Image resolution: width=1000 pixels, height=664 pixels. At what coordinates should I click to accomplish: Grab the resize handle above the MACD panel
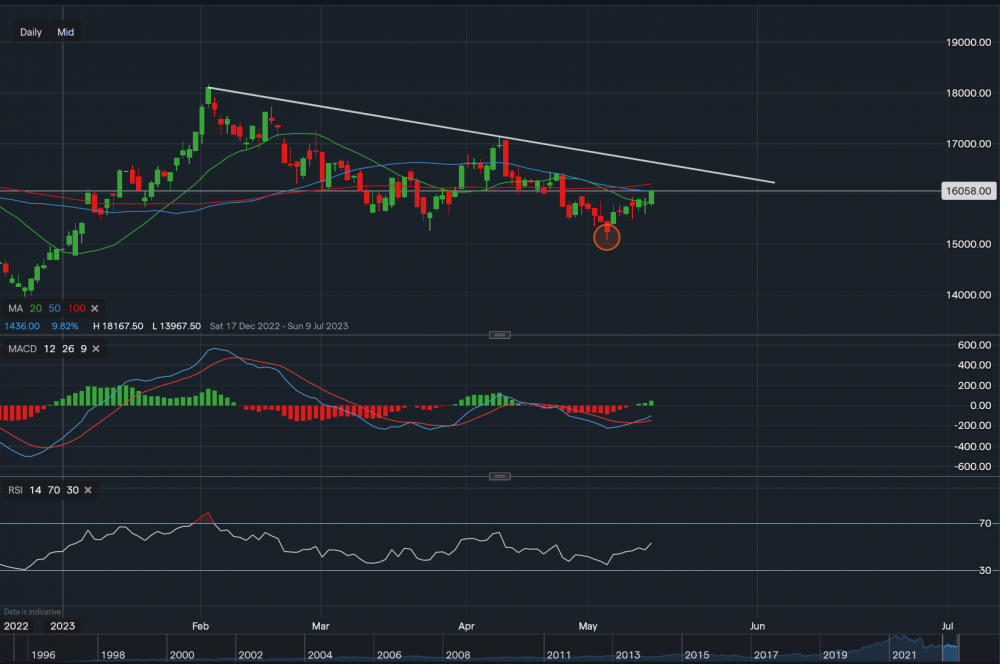coord(499,334)
